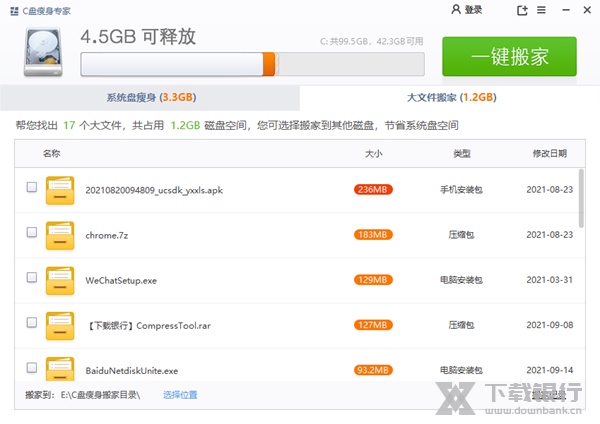The height and width of the screenshot is (424, 600).
Task: Select file name BaiduNetdiskUnite.exe
Action: (132, 371)
